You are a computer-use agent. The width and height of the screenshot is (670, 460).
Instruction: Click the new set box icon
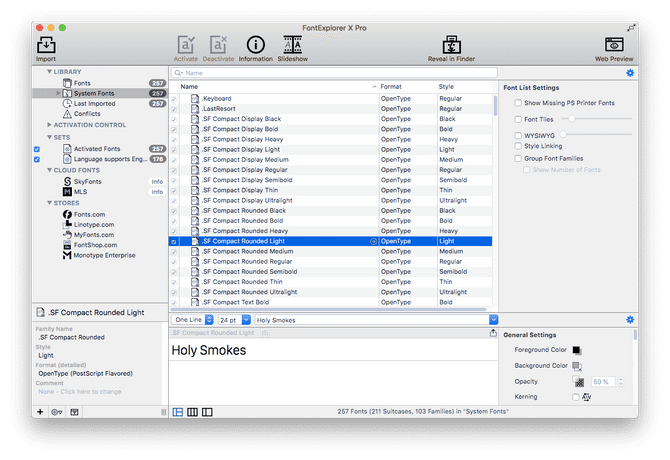click(74, 412)
